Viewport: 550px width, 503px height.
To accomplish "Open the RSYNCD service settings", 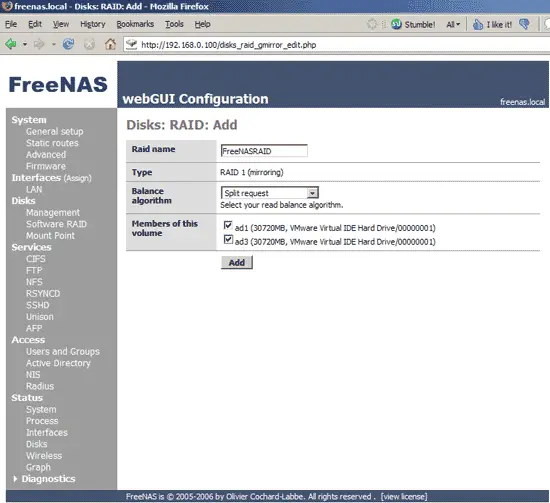I will click(x=43, y=294).
